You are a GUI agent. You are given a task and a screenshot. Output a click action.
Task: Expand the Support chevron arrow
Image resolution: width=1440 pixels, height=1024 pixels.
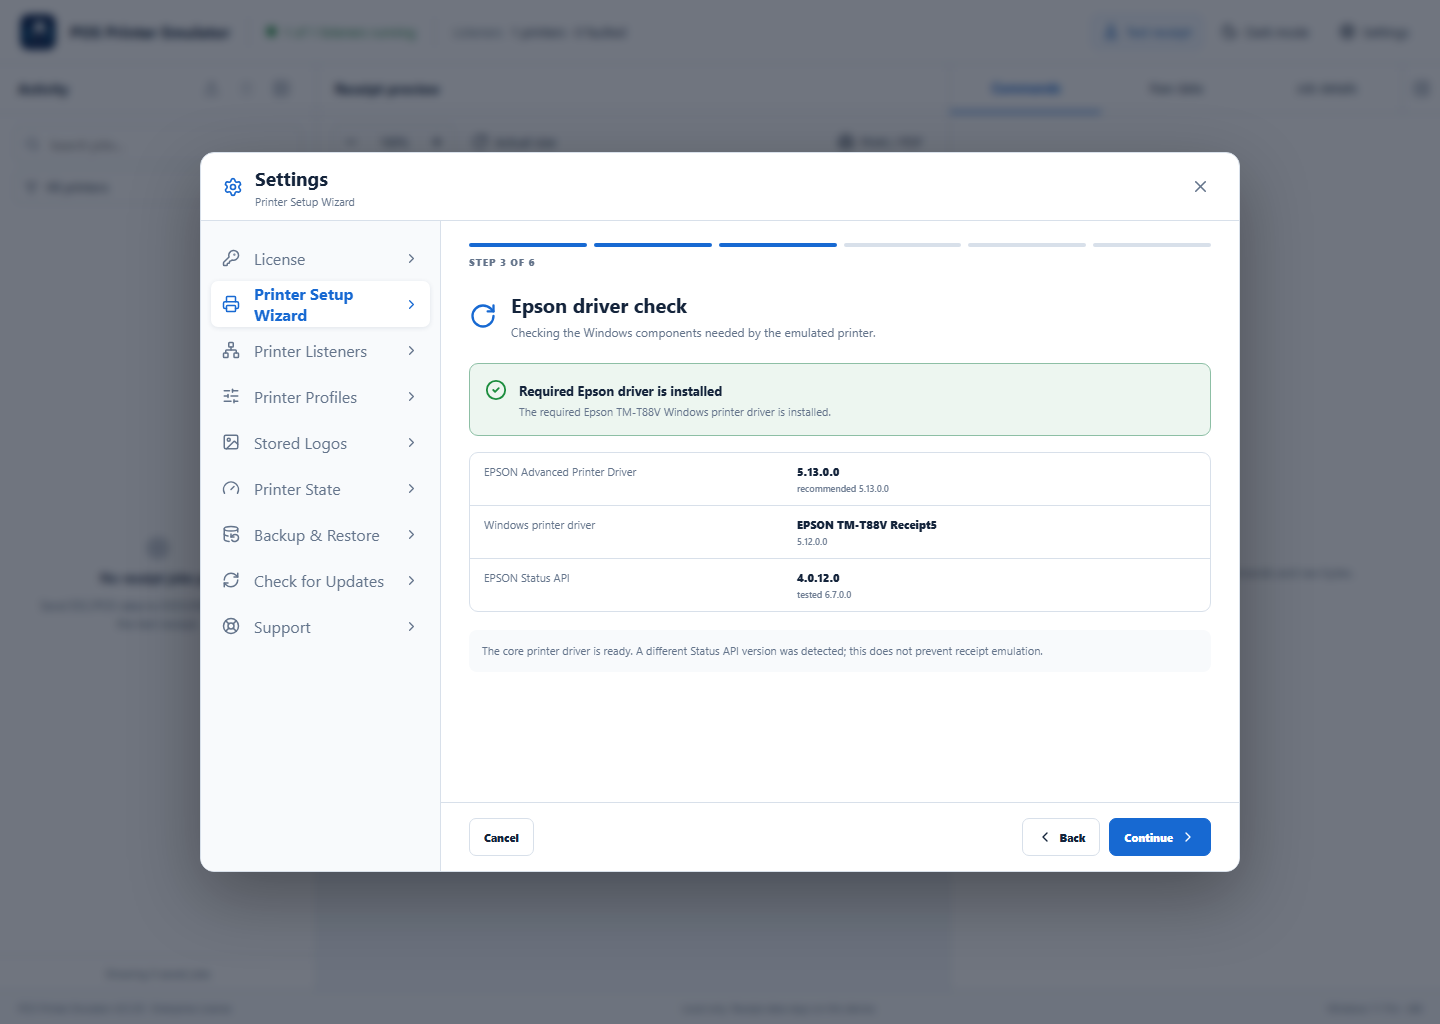click(411, 627)
